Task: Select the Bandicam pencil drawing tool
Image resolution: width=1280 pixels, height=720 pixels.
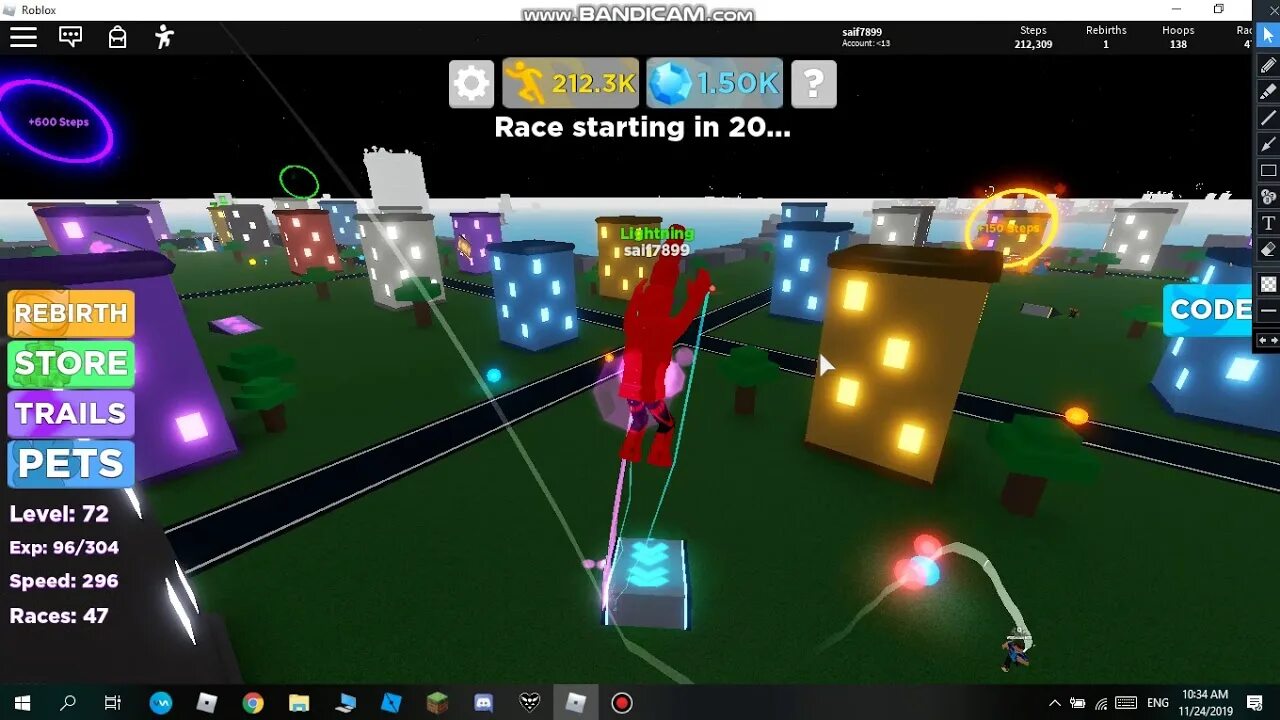Action: (1268, 65)
